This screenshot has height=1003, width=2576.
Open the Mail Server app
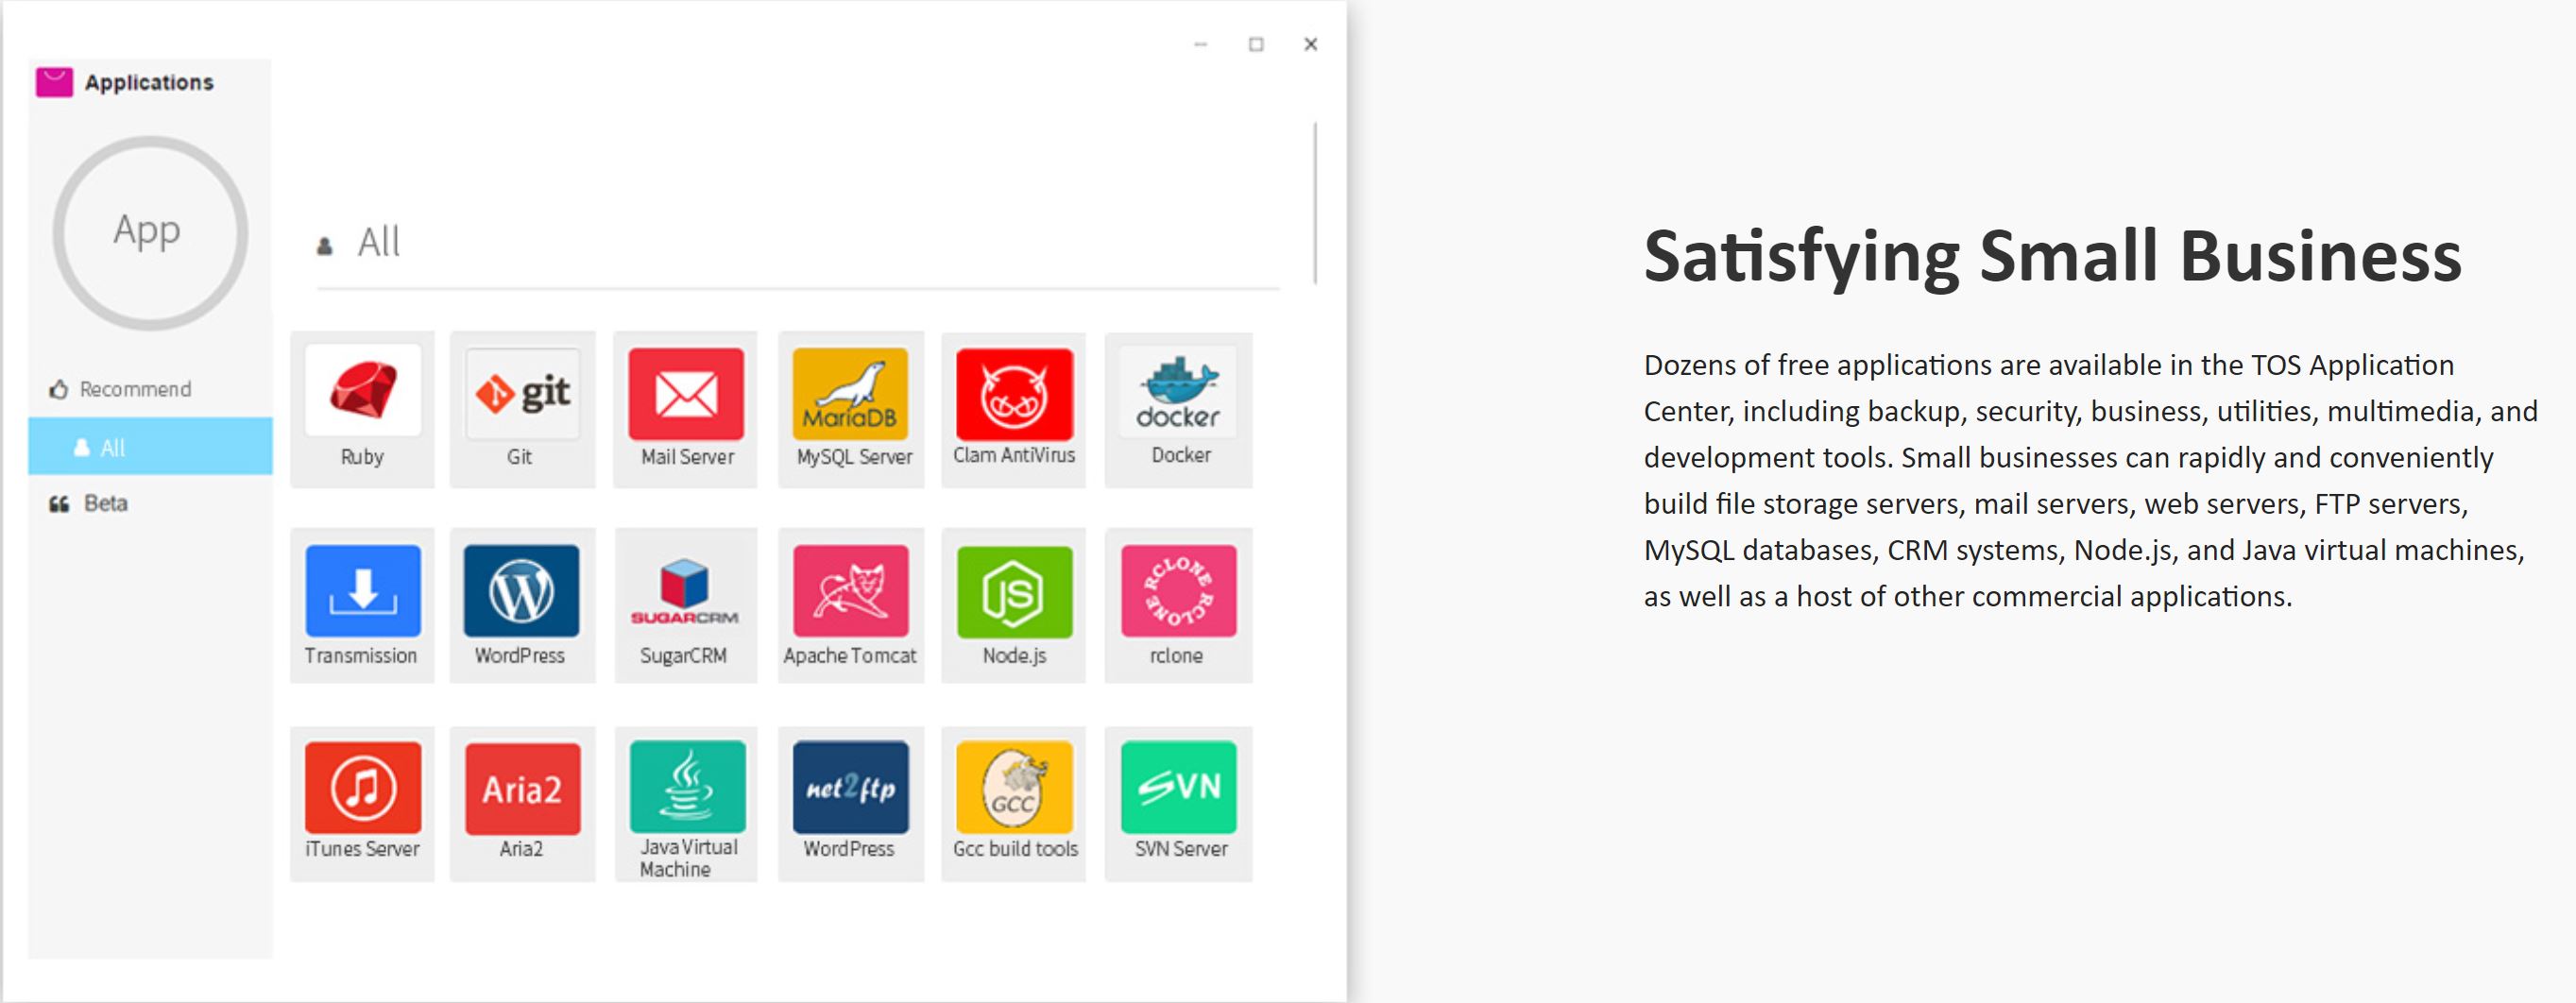click(x=686, y=394)
